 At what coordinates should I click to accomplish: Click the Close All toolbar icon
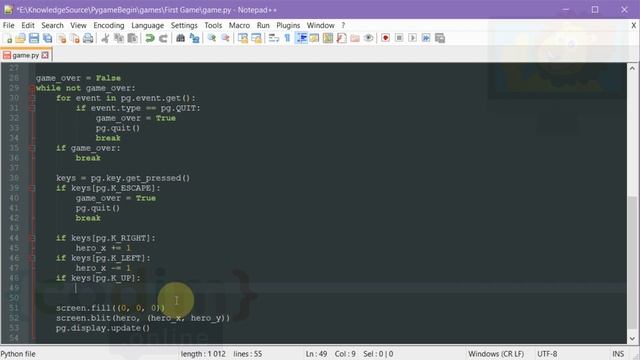pyautogui.click(x=75, y=38)
